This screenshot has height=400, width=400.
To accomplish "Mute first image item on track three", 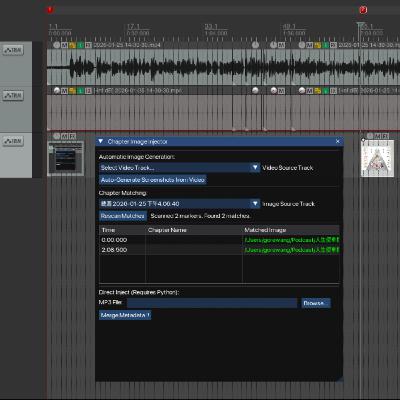I will tap(65, 136).
